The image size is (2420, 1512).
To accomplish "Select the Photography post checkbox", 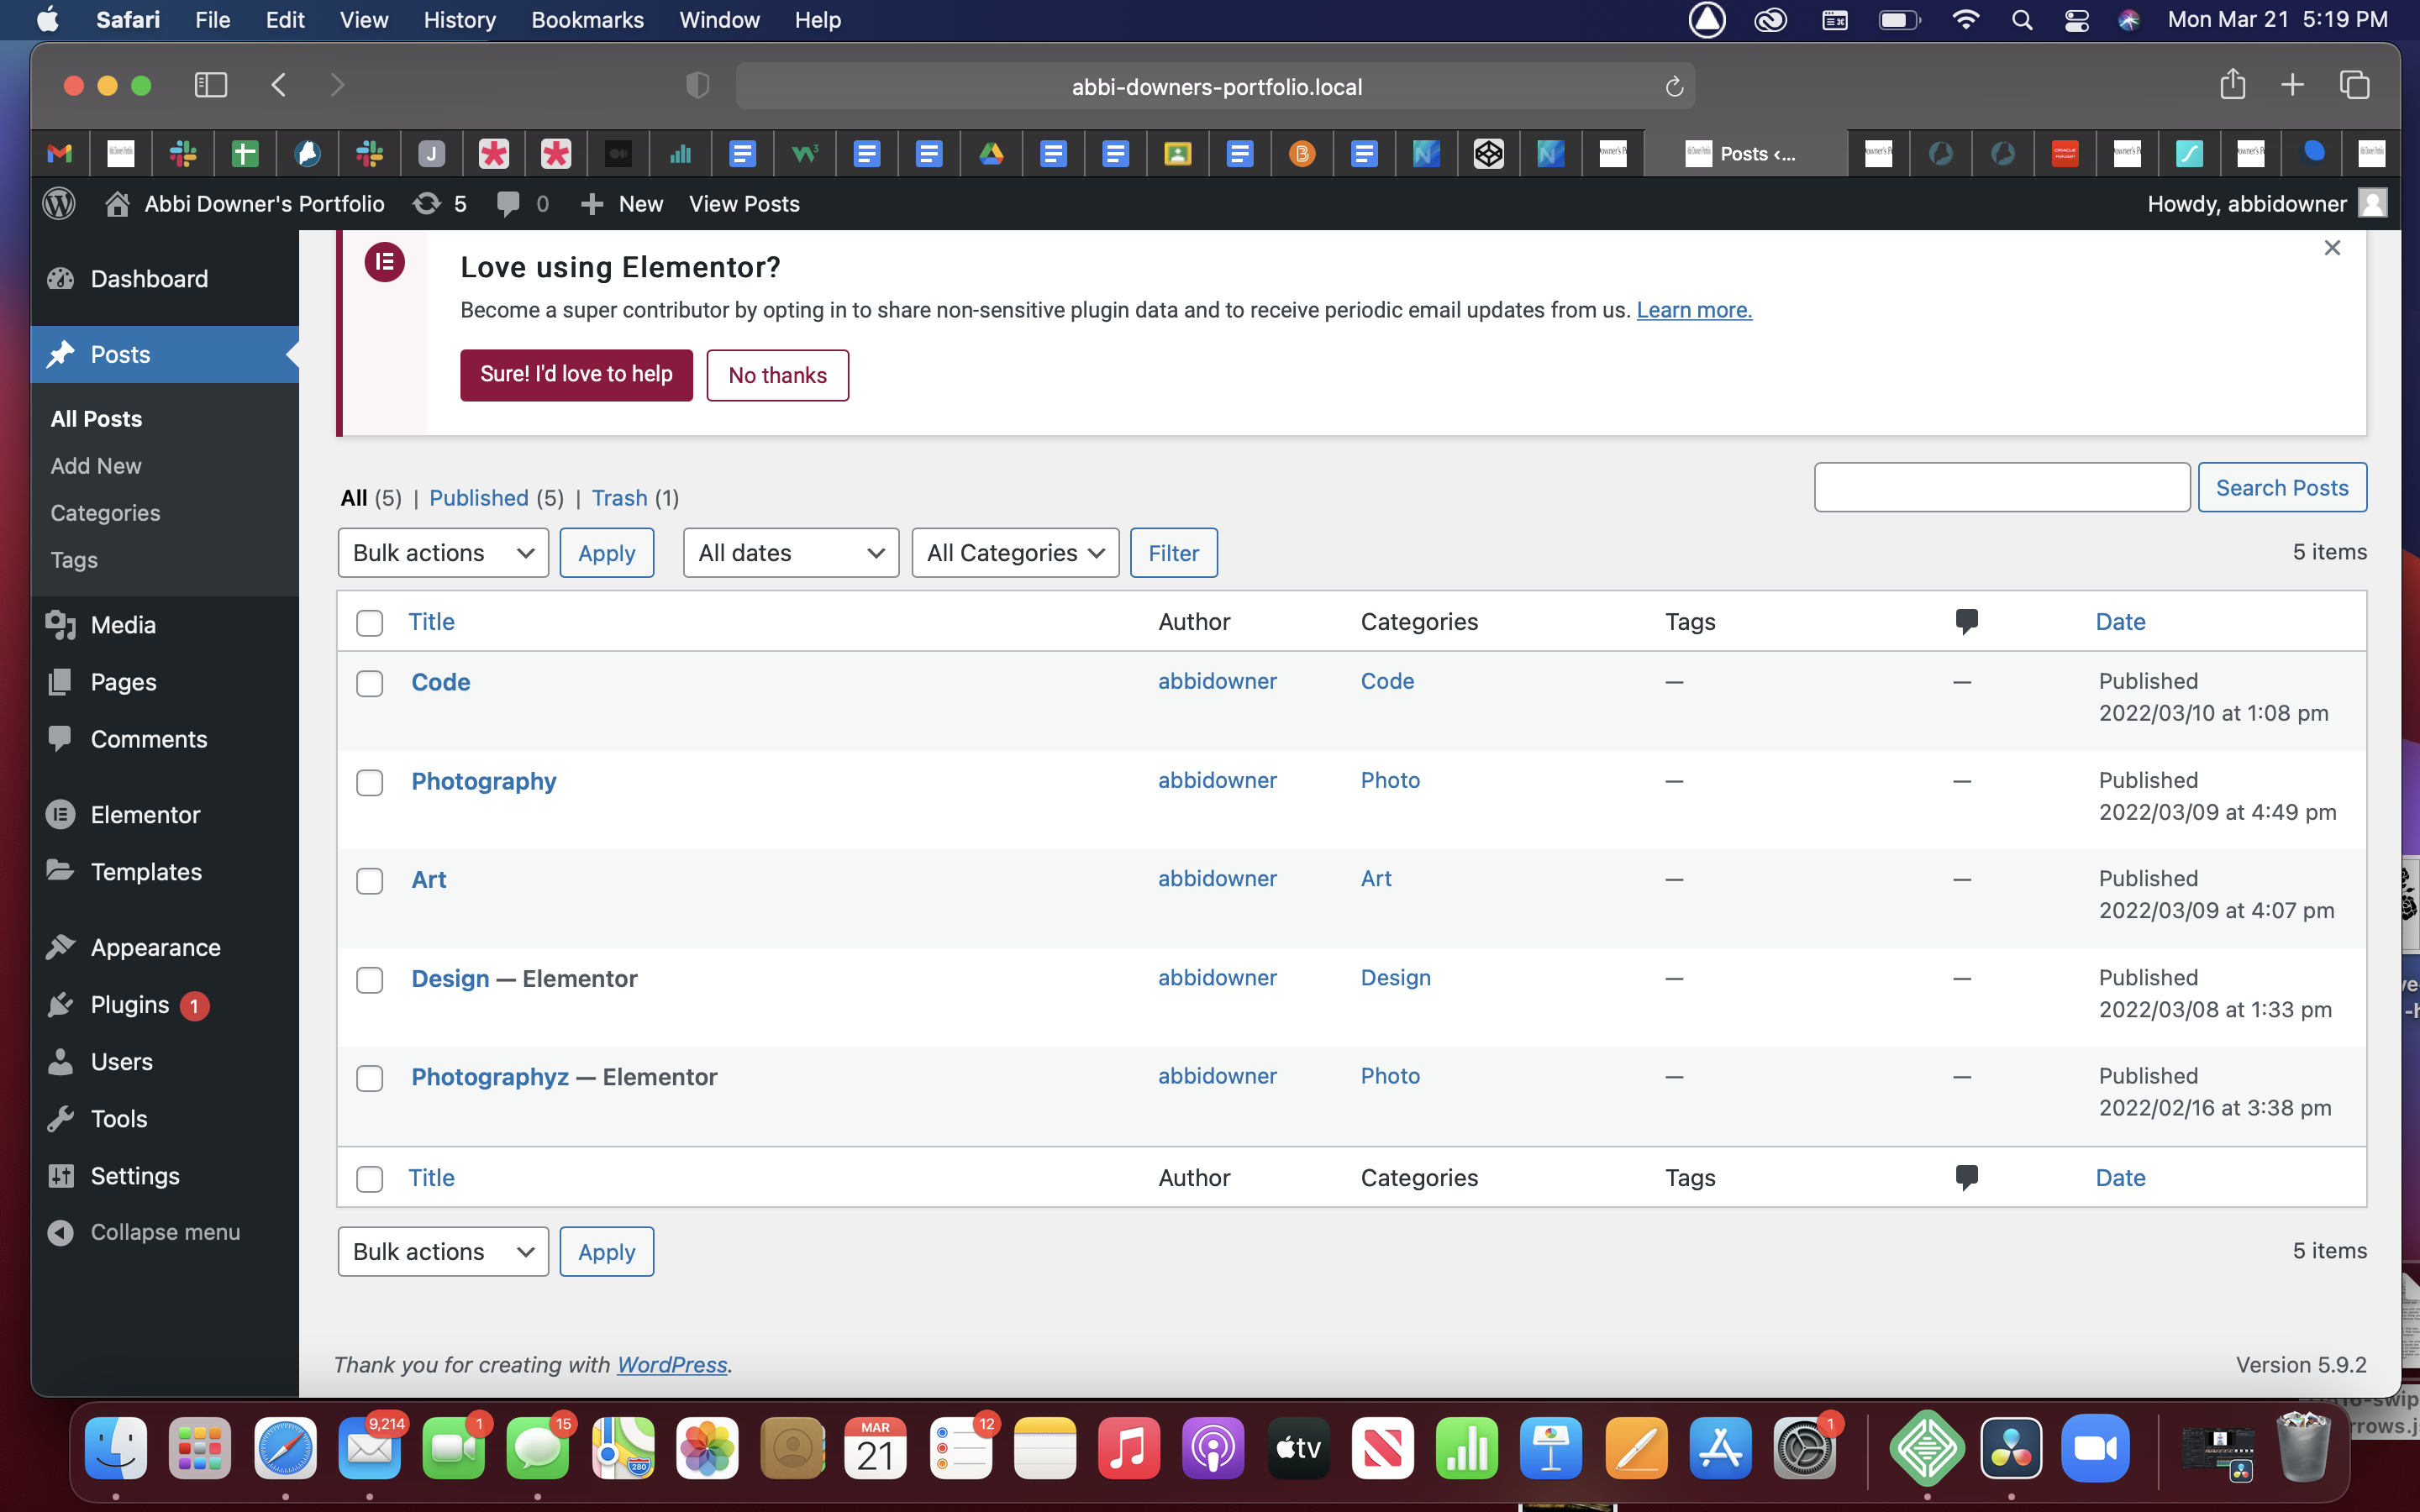I will (370, 782).
